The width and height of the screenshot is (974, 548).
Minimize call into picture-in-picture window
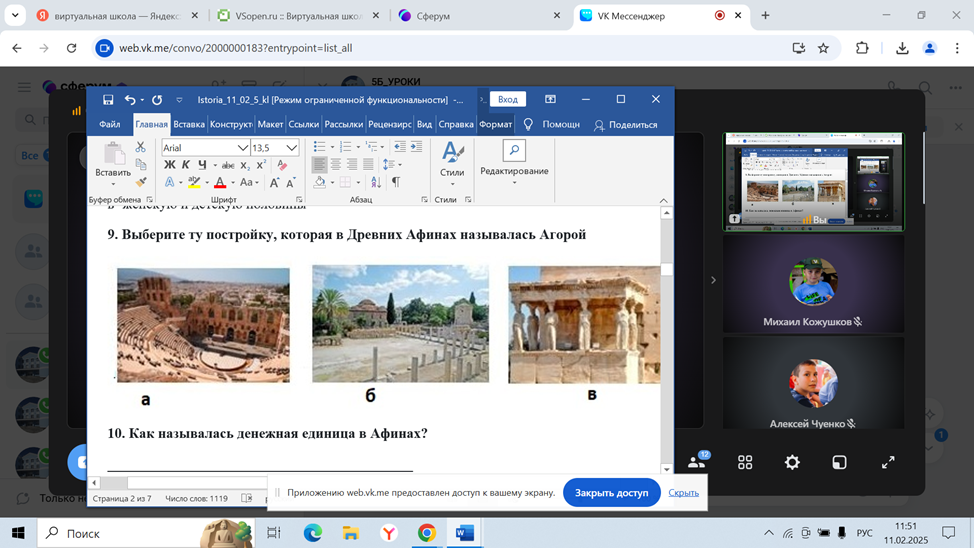point(839,462)
